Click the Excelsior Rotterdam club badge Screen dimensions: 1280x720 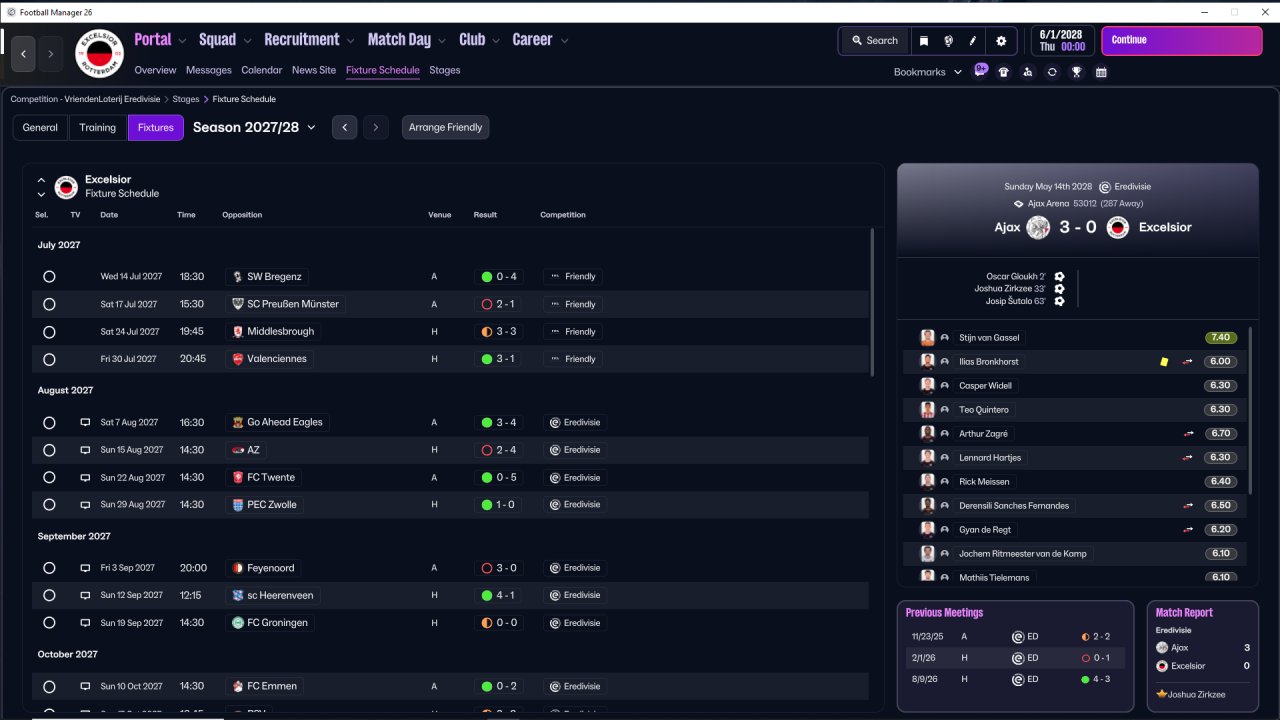pos(99,53)
